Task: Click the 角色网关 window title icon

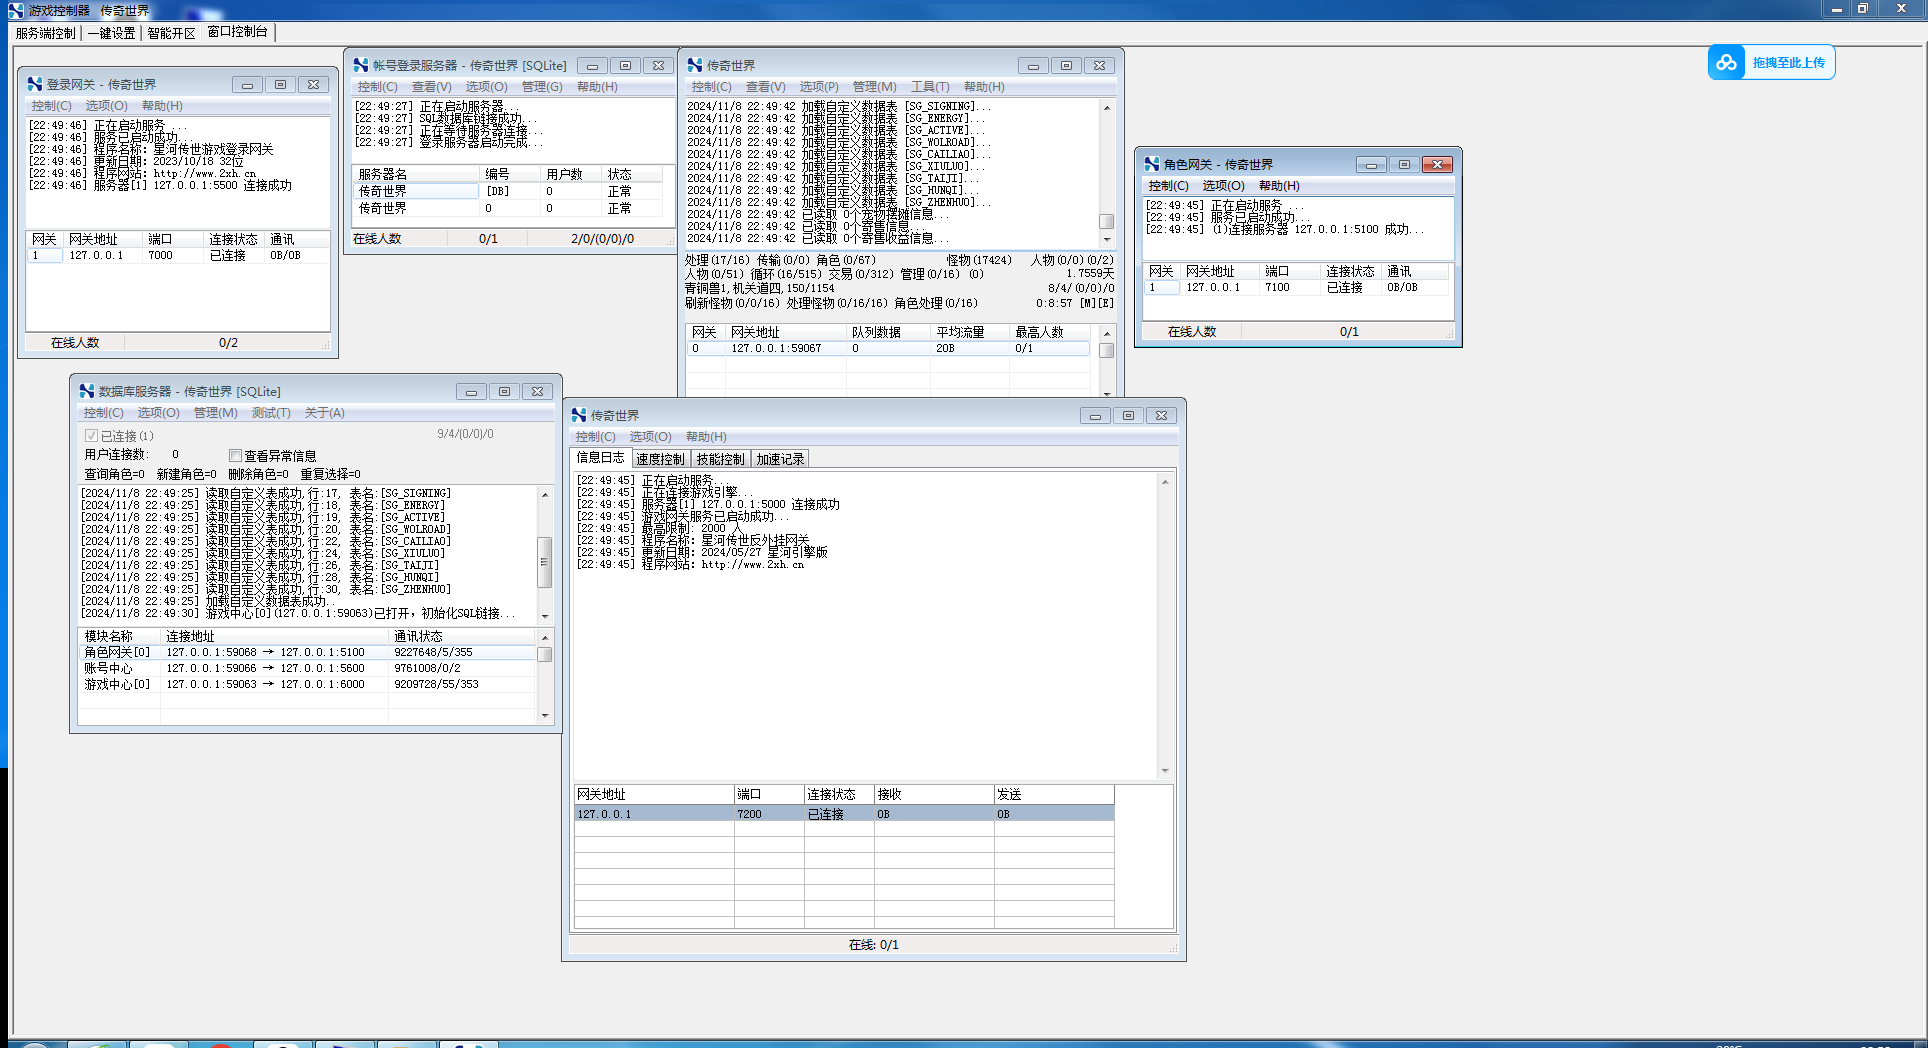Action: (x=1152, y=164)
